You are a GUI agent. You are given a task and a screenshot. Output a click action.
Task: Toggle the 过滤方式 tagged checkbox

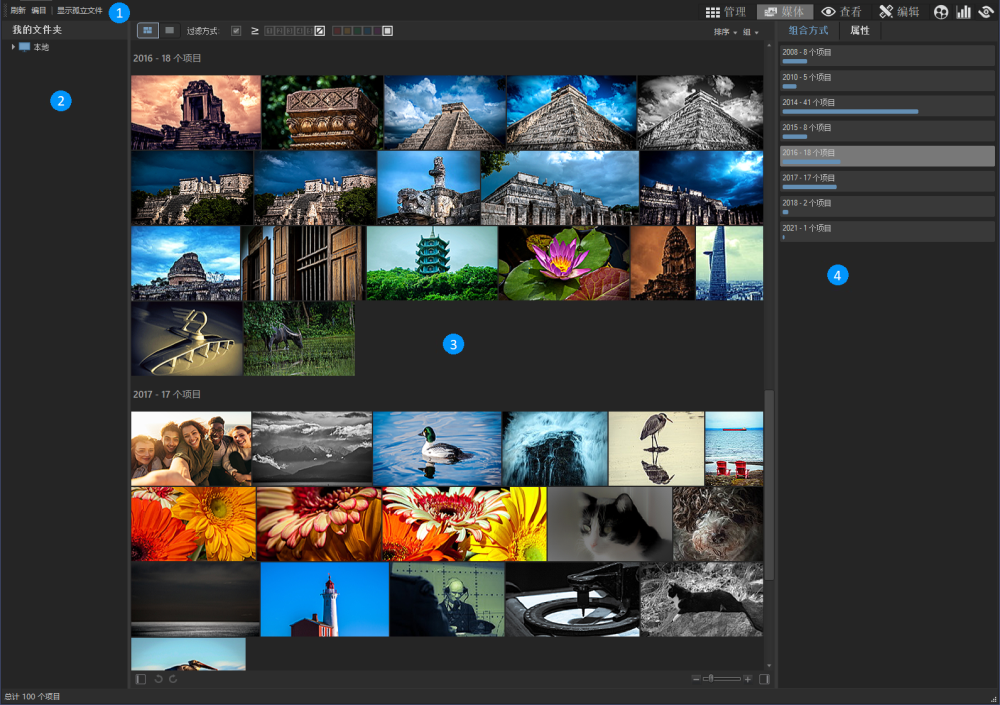pyautogui.click(x=236, y=31)
